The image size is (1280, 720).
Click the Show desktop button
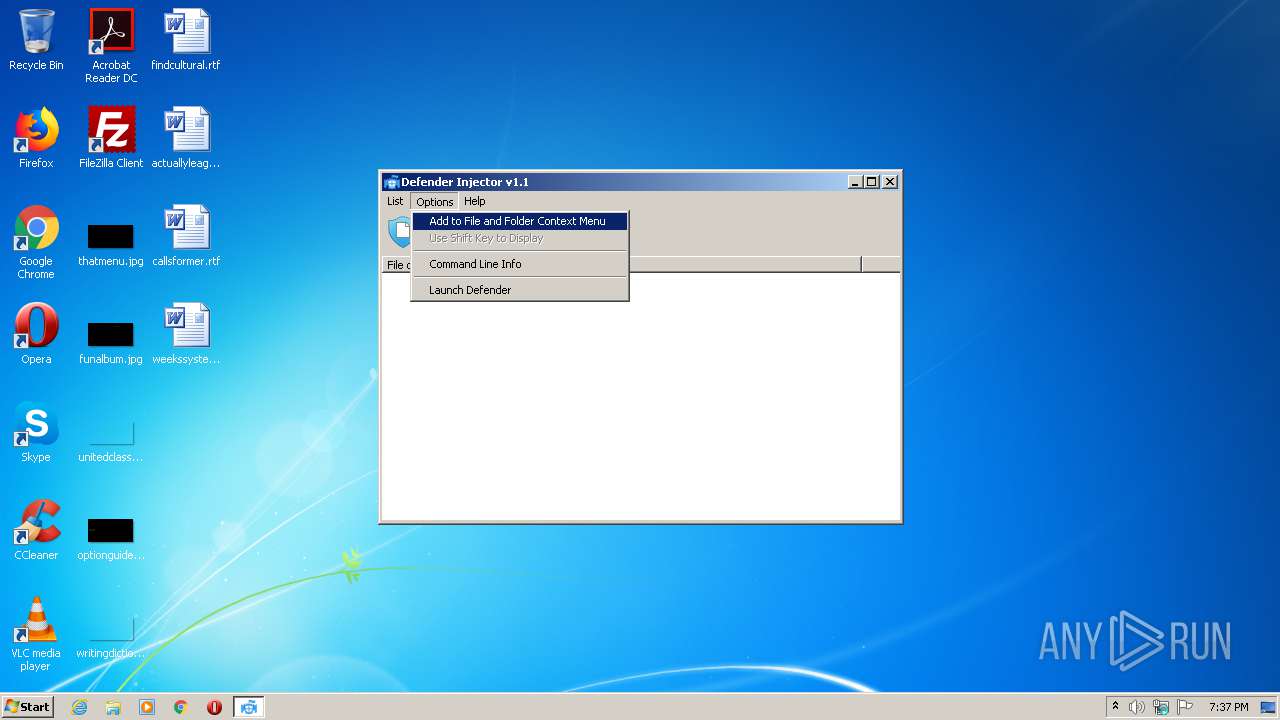1269,707
